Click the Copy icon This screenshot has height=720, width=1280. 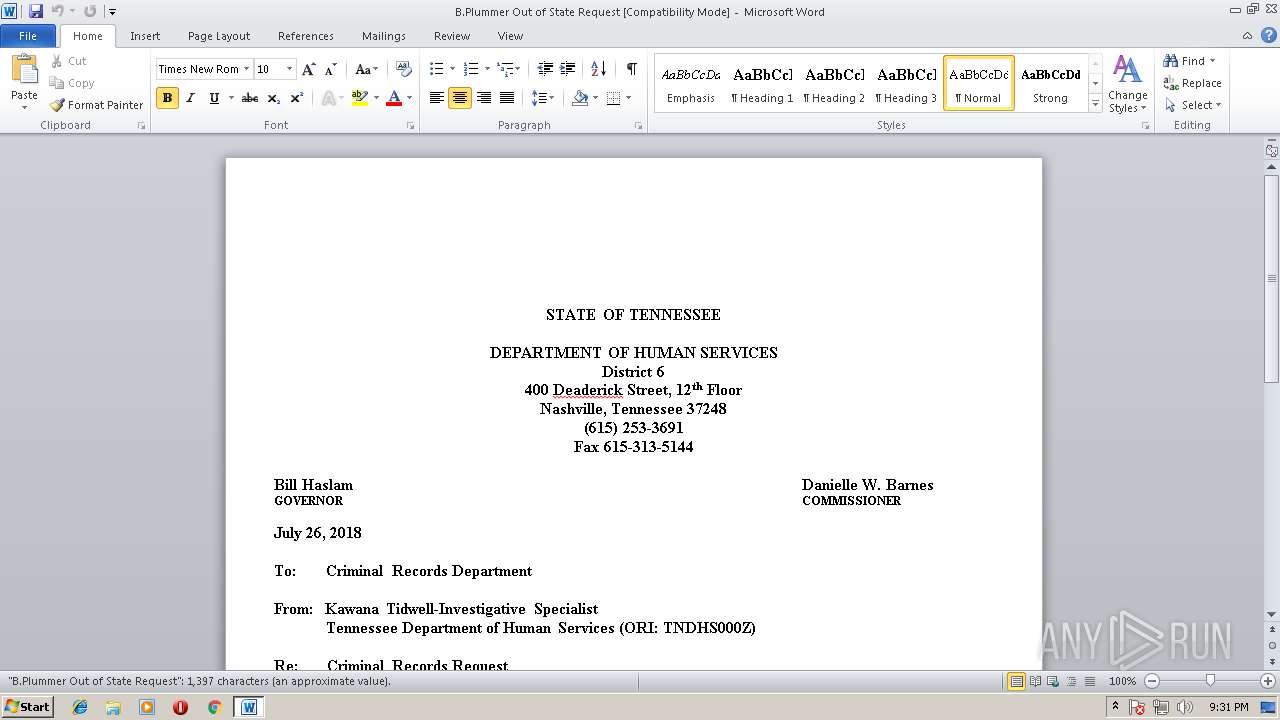[x=57, y=83]
